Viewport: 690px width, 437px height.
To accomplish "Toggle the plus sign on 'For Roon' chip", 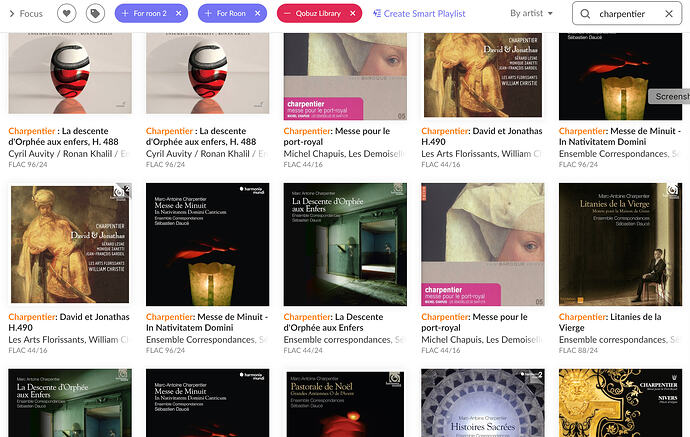I will click(208, 14).
